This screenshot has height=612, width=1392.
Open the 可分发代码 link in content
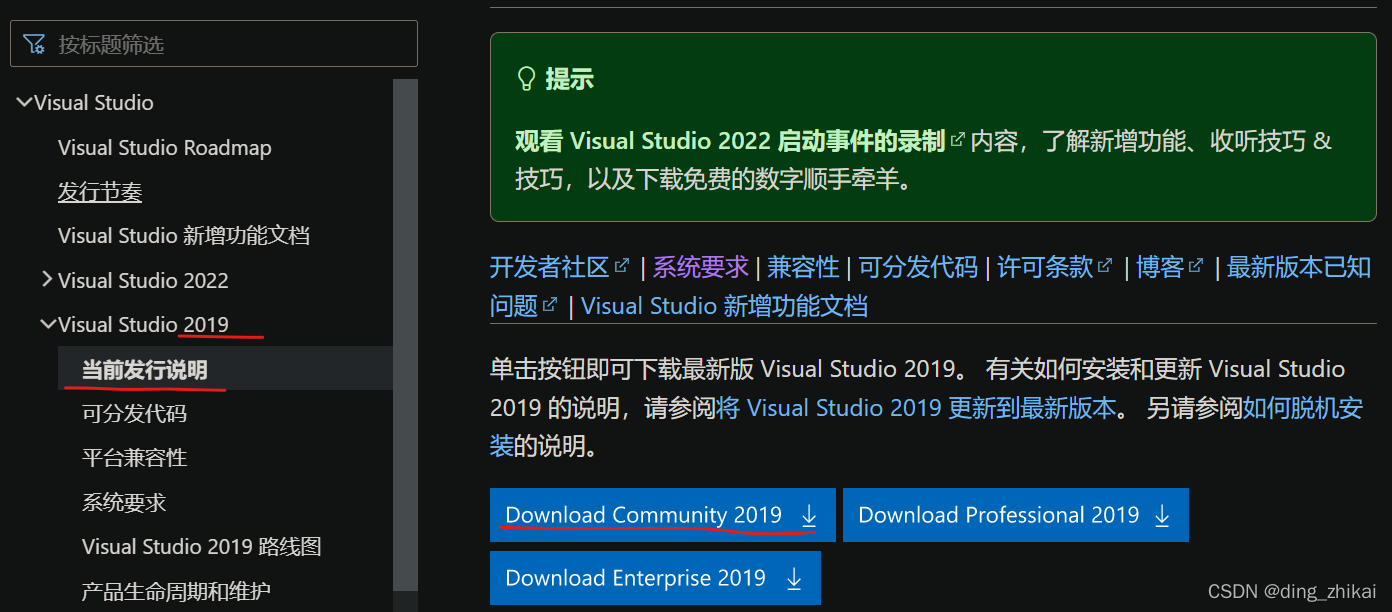tap(918, 267)
